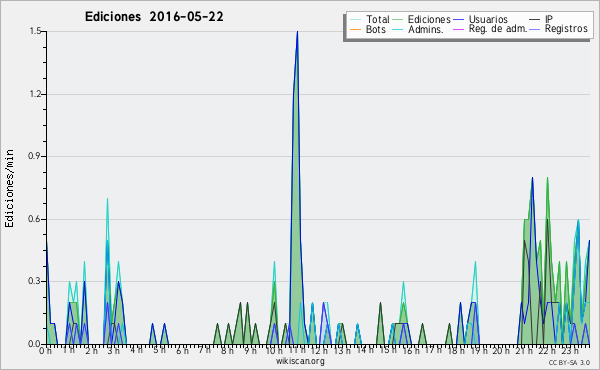Click the x-axis label '4 h'

(x=136, y=350)
